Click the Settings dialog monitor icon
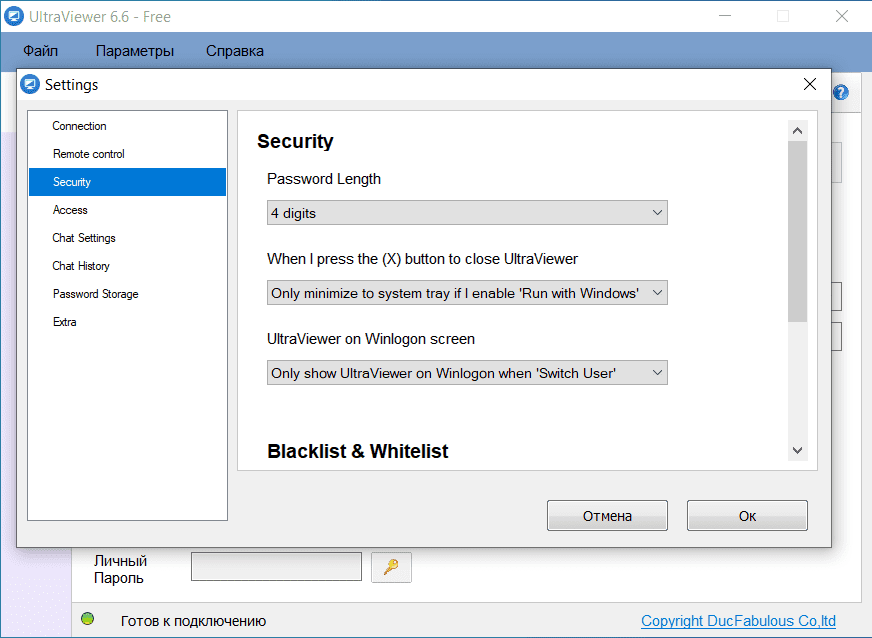Viewport: 872px width, 638px height. pyautogui.click(x=30, y=85)
